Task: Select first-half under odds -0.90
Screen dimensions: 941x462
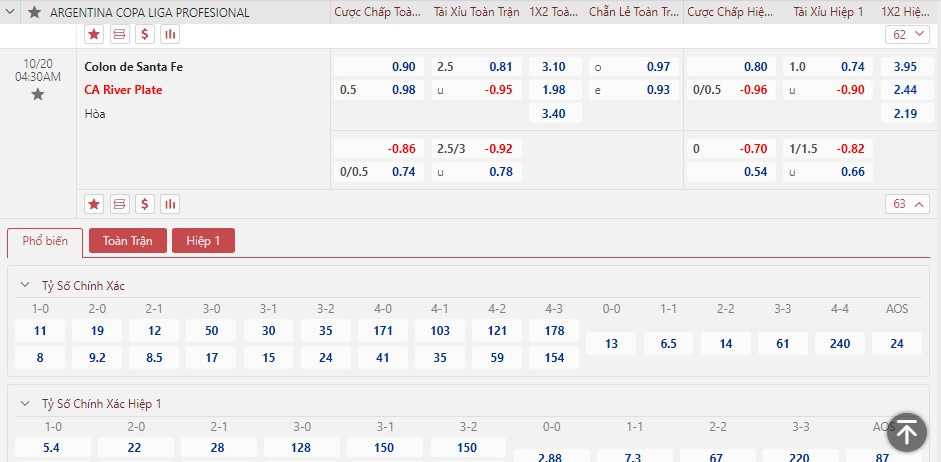Action: point(828,90)
